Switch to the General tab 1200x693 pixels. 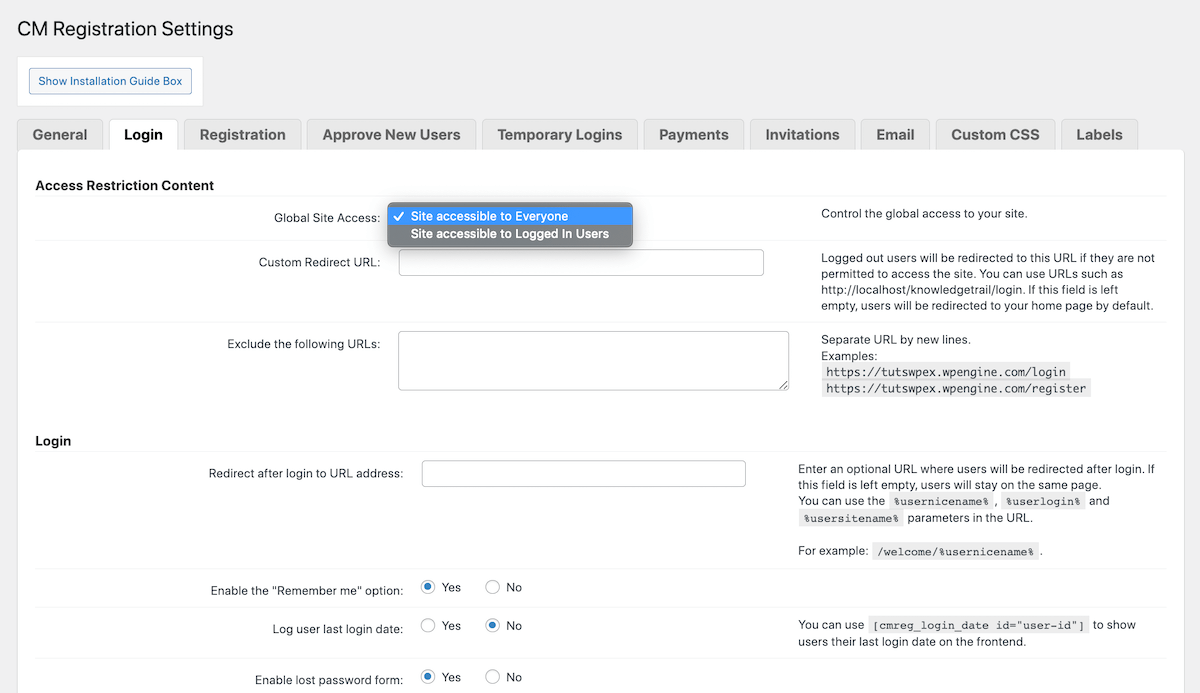pyautogui.click(x=60, y=135)
